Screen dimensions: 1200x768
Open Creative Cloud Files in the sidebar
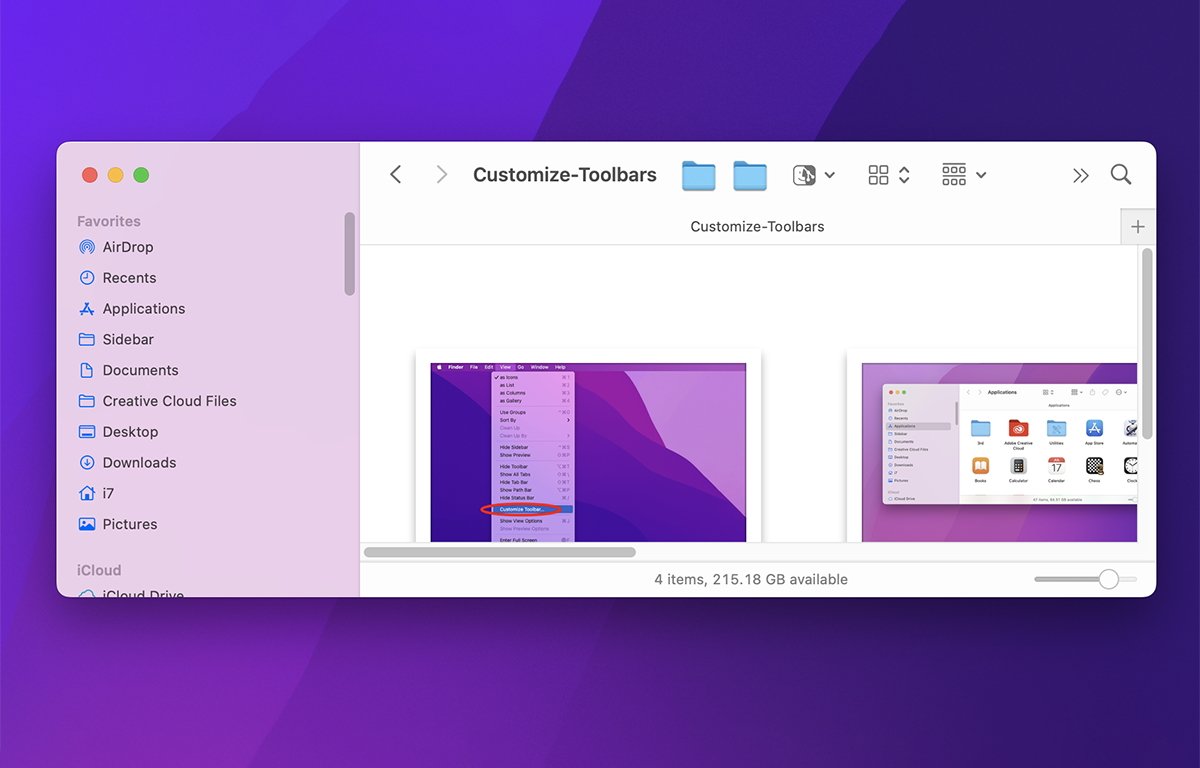click(169, 401)
